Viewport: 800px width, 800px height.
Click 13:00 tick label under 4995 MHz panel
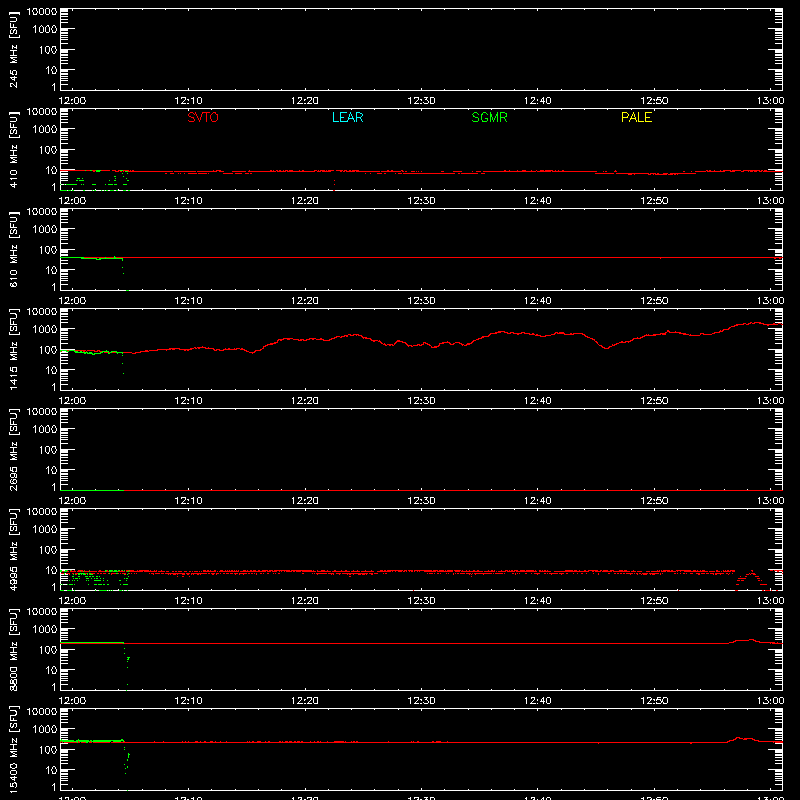point(770,601)
